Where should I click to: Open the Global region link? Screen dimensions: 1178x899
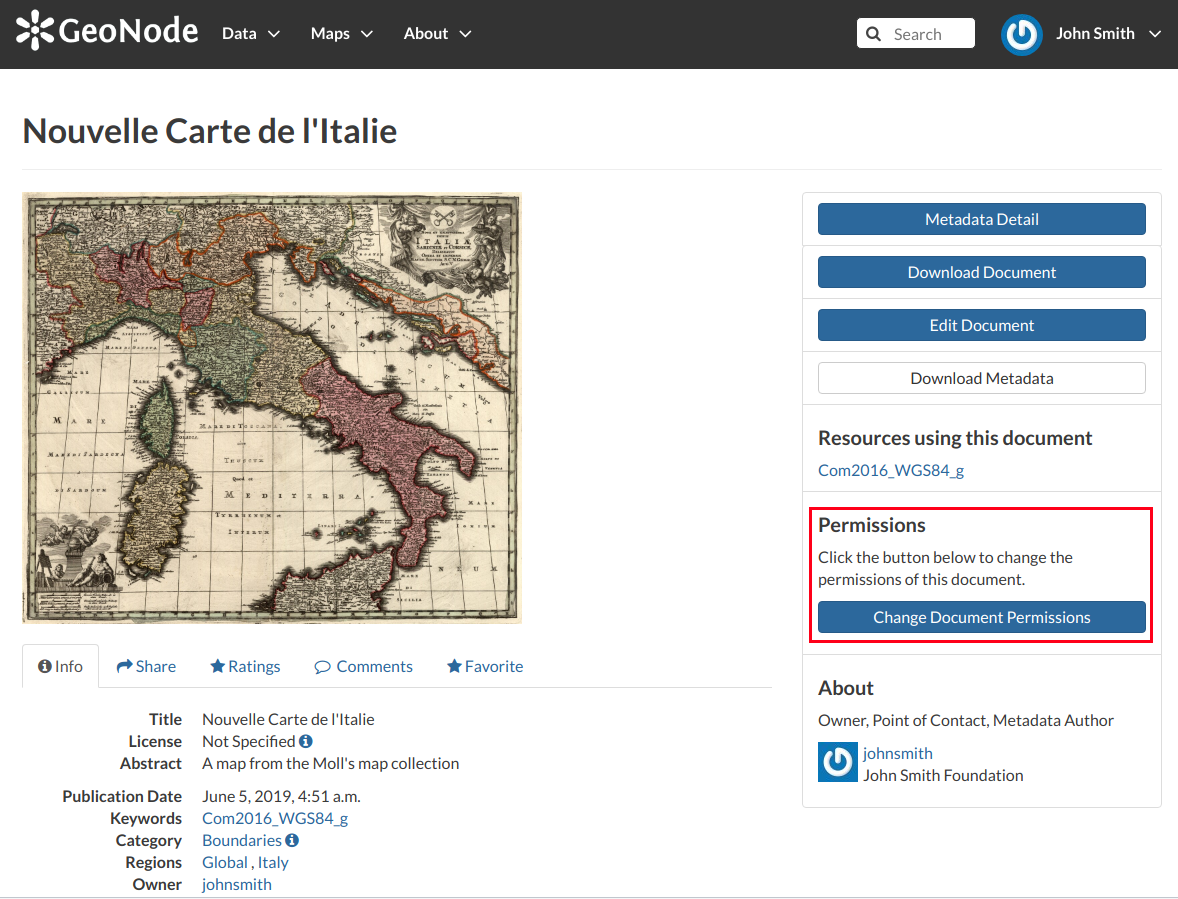click(x=225, y=862)
